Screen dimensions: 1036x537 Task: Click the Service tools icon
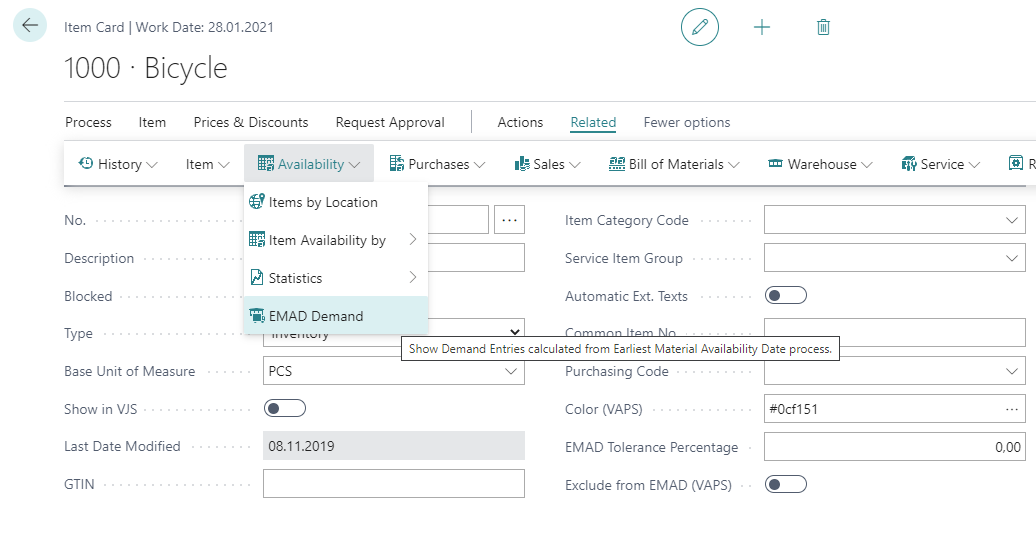coord(909,163)
